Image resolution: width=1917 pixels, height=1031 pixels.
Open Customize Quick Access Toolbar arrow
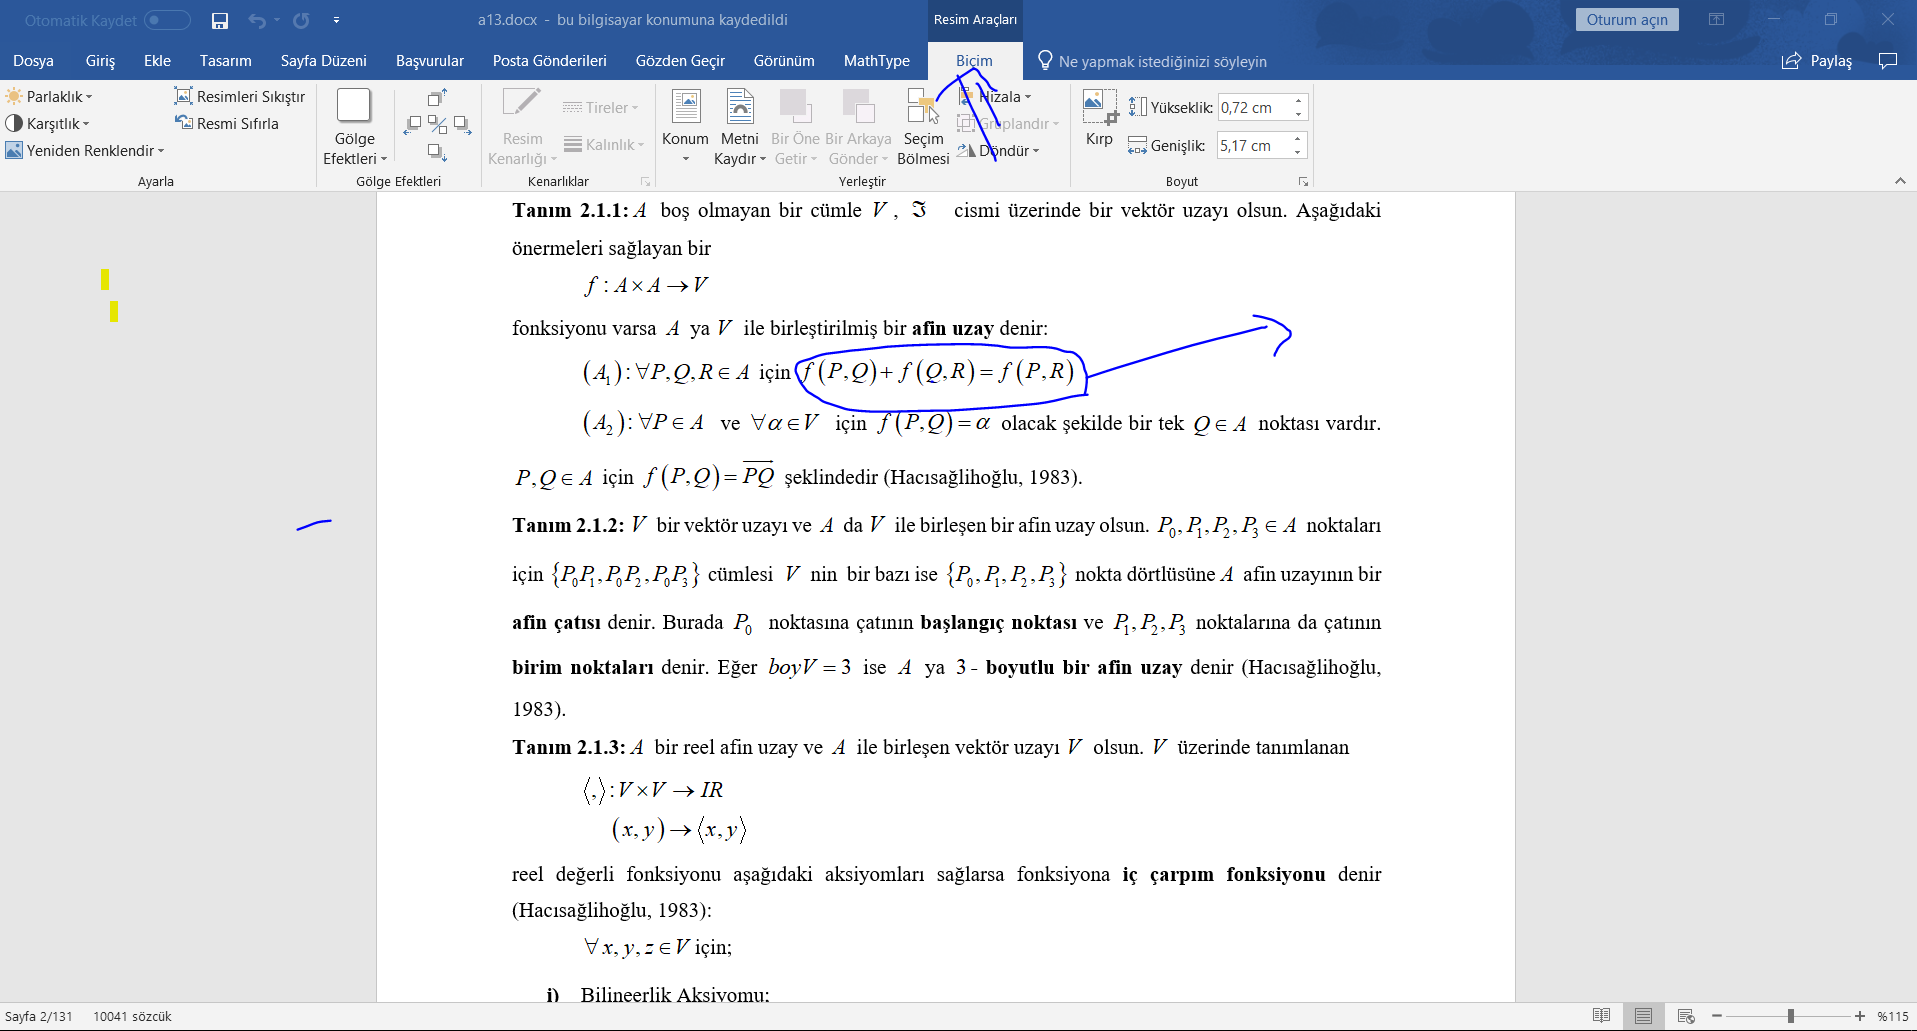336,20
